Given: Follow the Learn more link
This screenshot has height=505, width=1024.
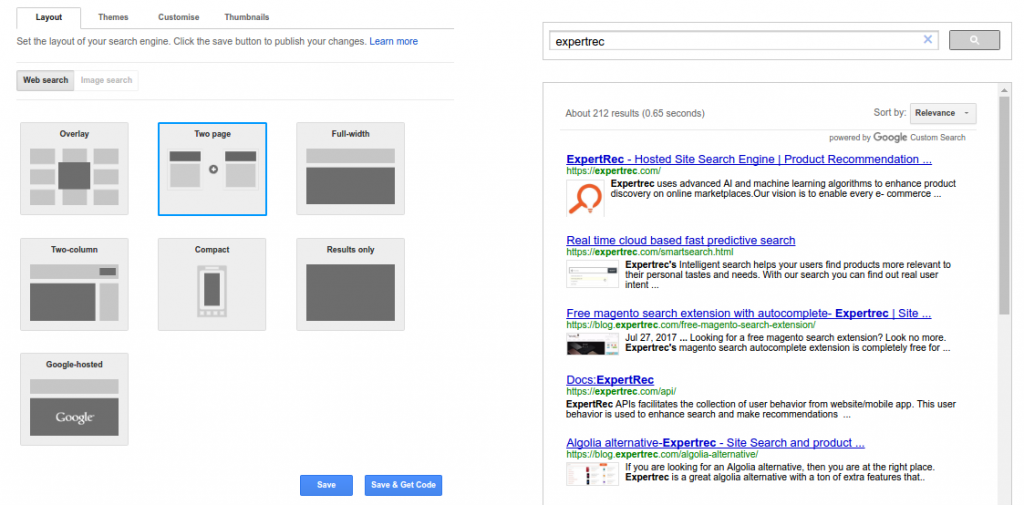Looking at the screenshot, I should 393,41.
